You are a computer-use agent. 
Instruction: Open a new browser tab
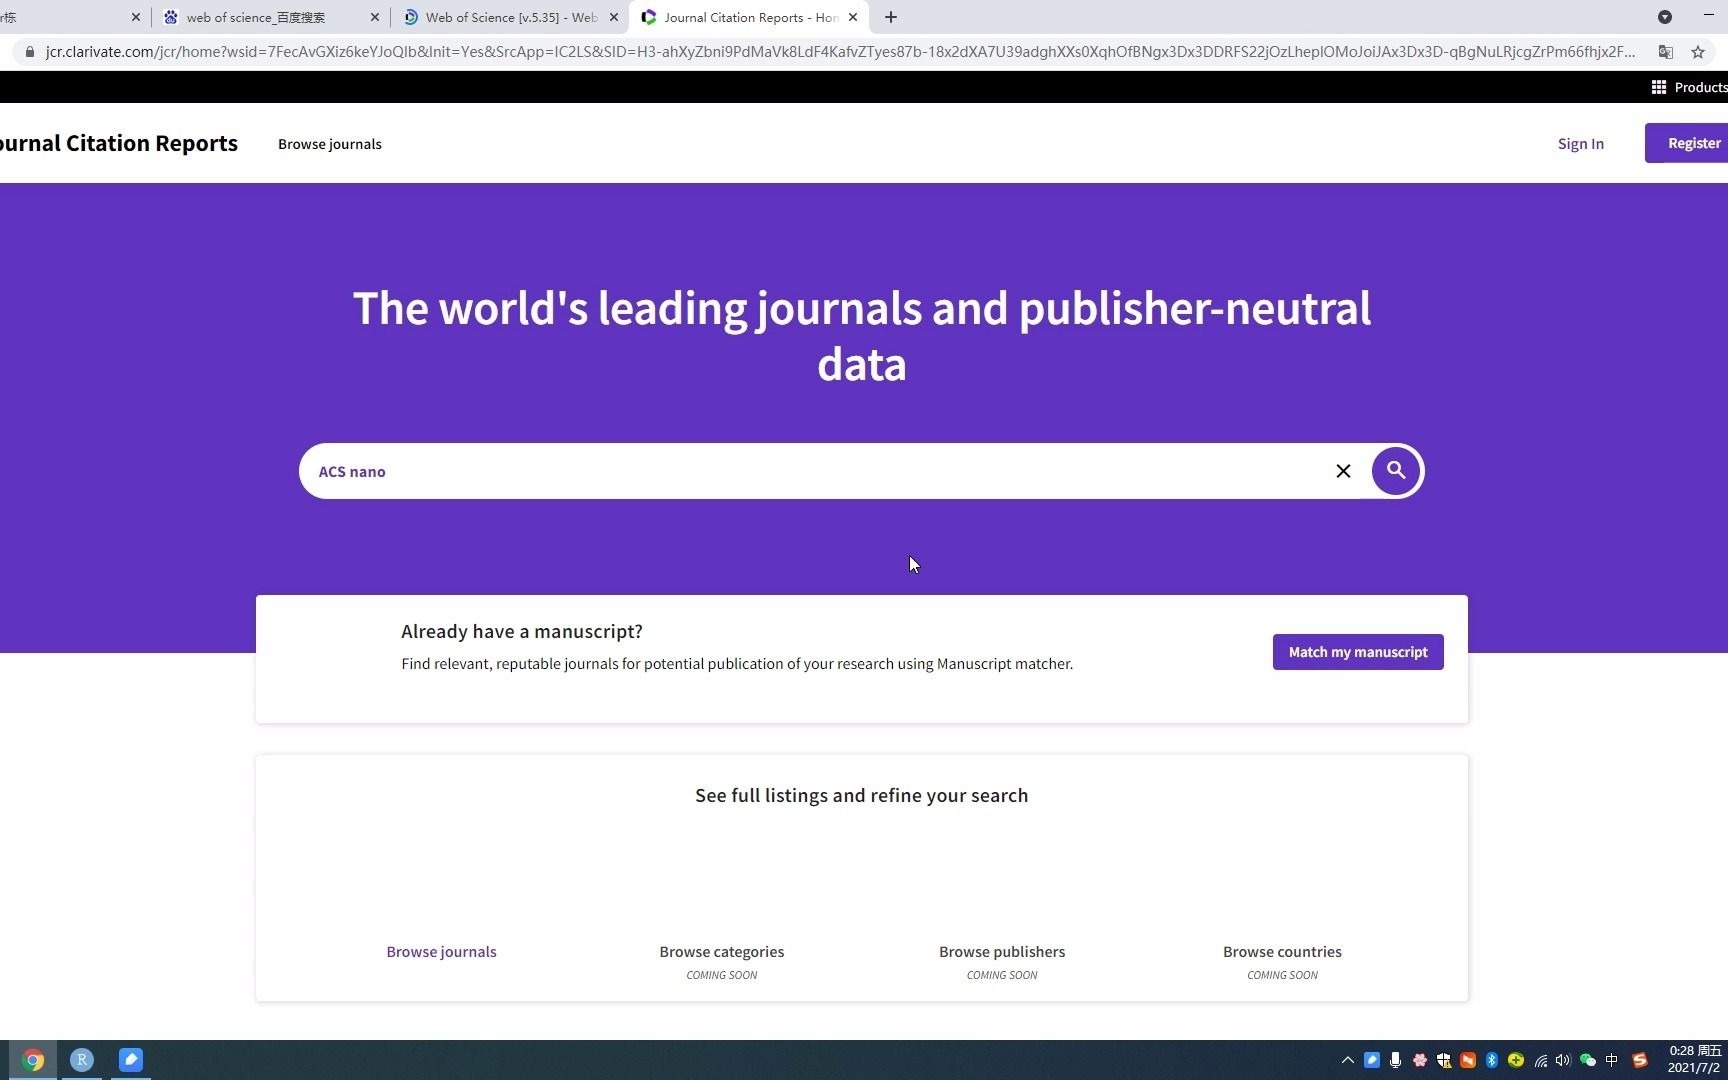pos(891,17)
